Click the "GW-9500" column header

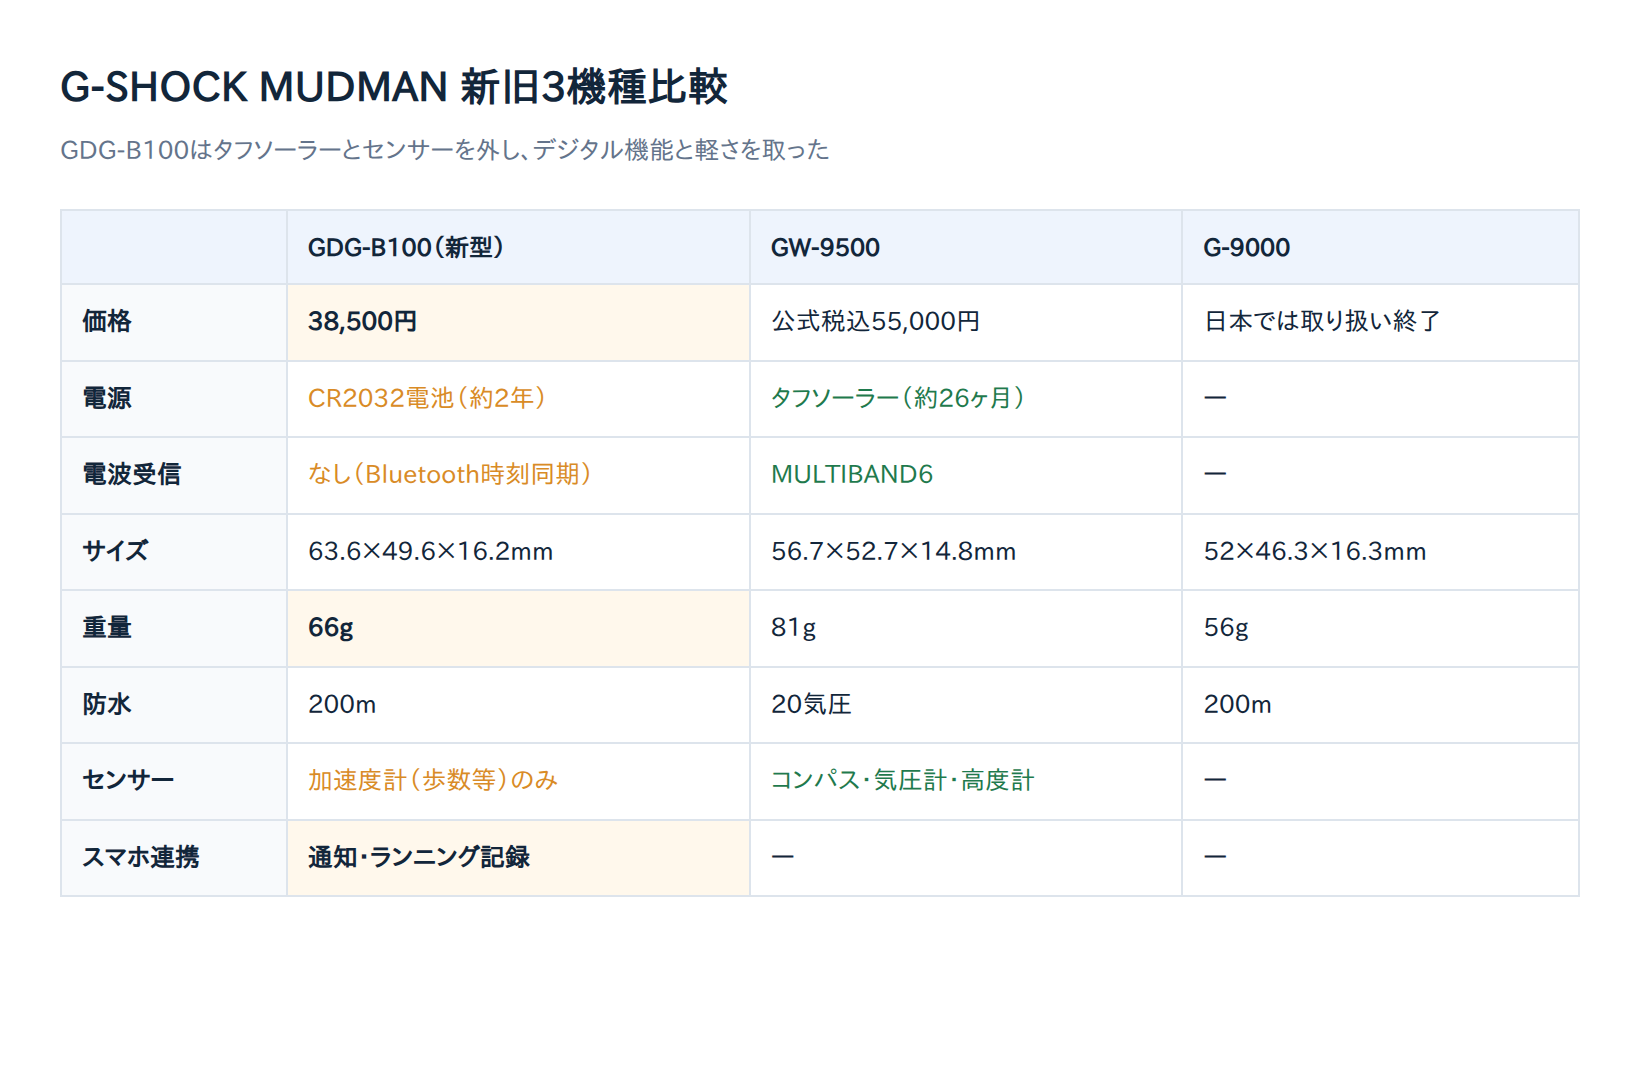coord(966,247)
